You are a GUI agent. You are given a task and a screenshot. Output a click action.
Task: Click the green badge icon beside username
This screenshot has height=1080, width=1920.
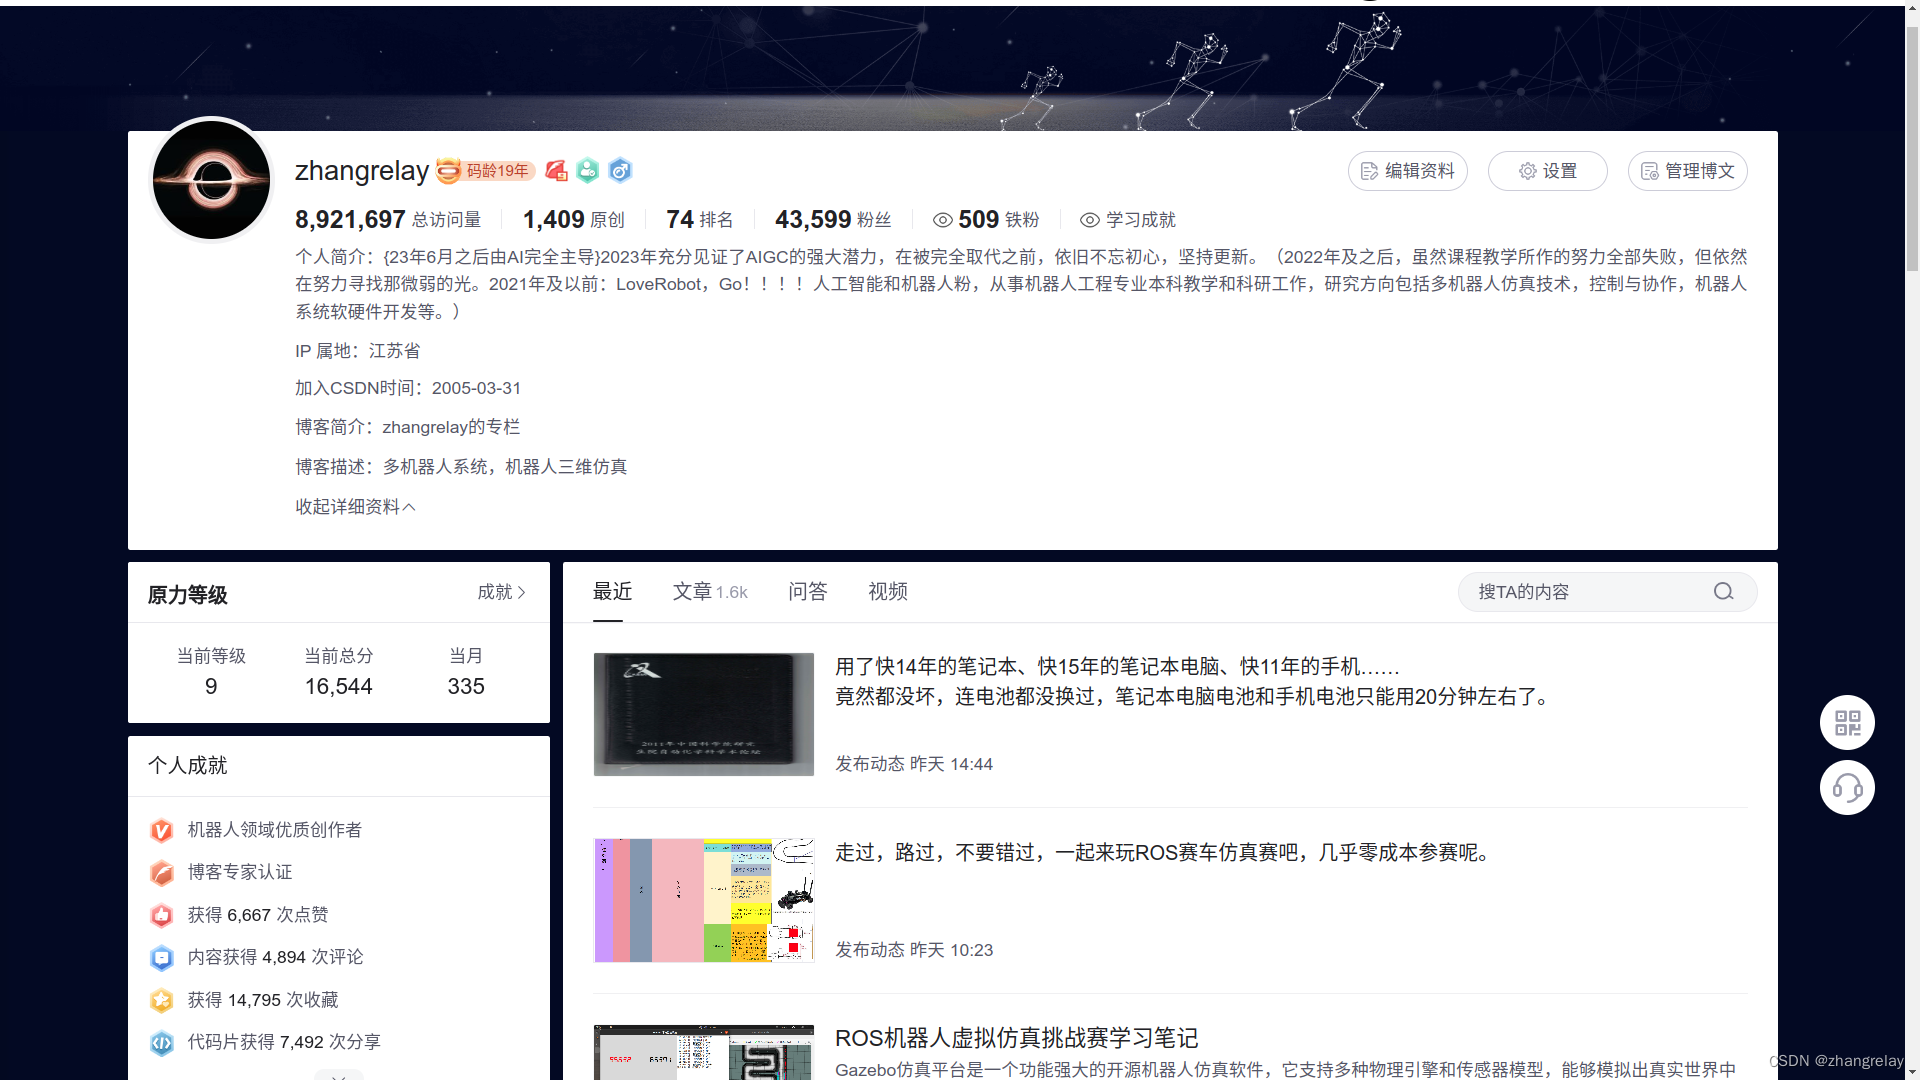coord(588,171)
